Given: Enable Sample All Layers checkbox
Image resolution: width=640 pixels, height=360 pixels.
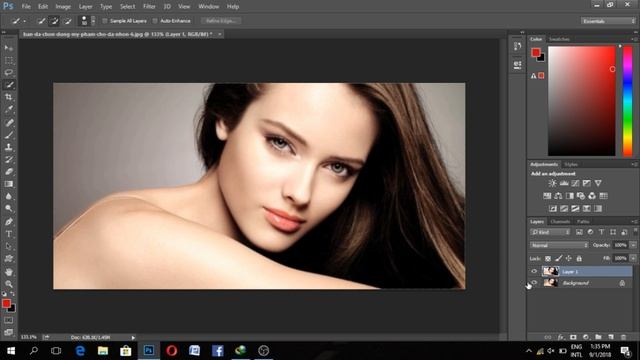Looking at the screenshot, I should [x=105, y=21].
